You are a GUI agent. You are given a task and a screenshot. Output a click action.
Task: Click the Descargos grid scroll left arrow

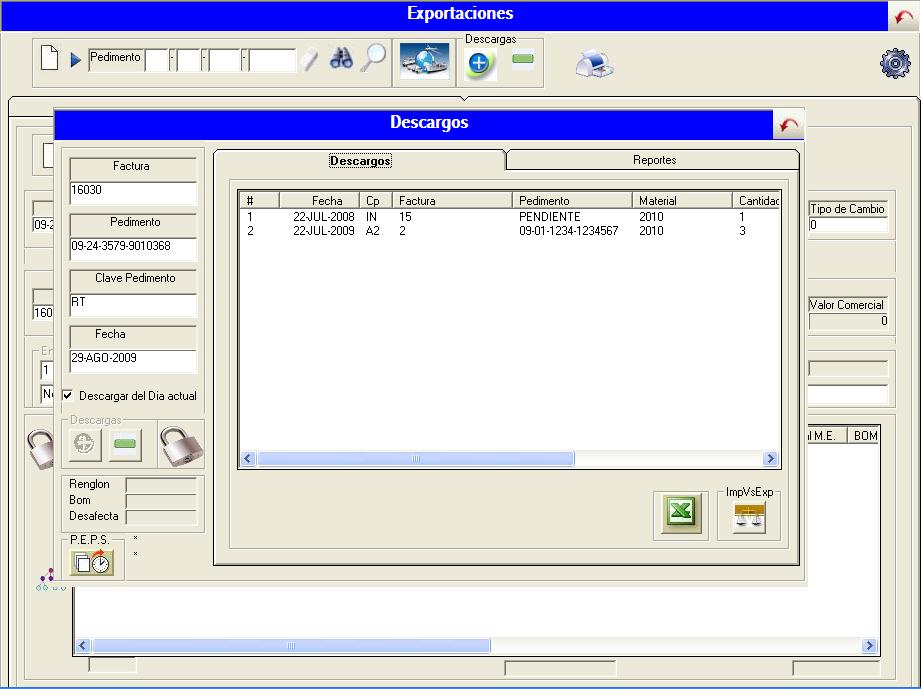coord(248,459)
